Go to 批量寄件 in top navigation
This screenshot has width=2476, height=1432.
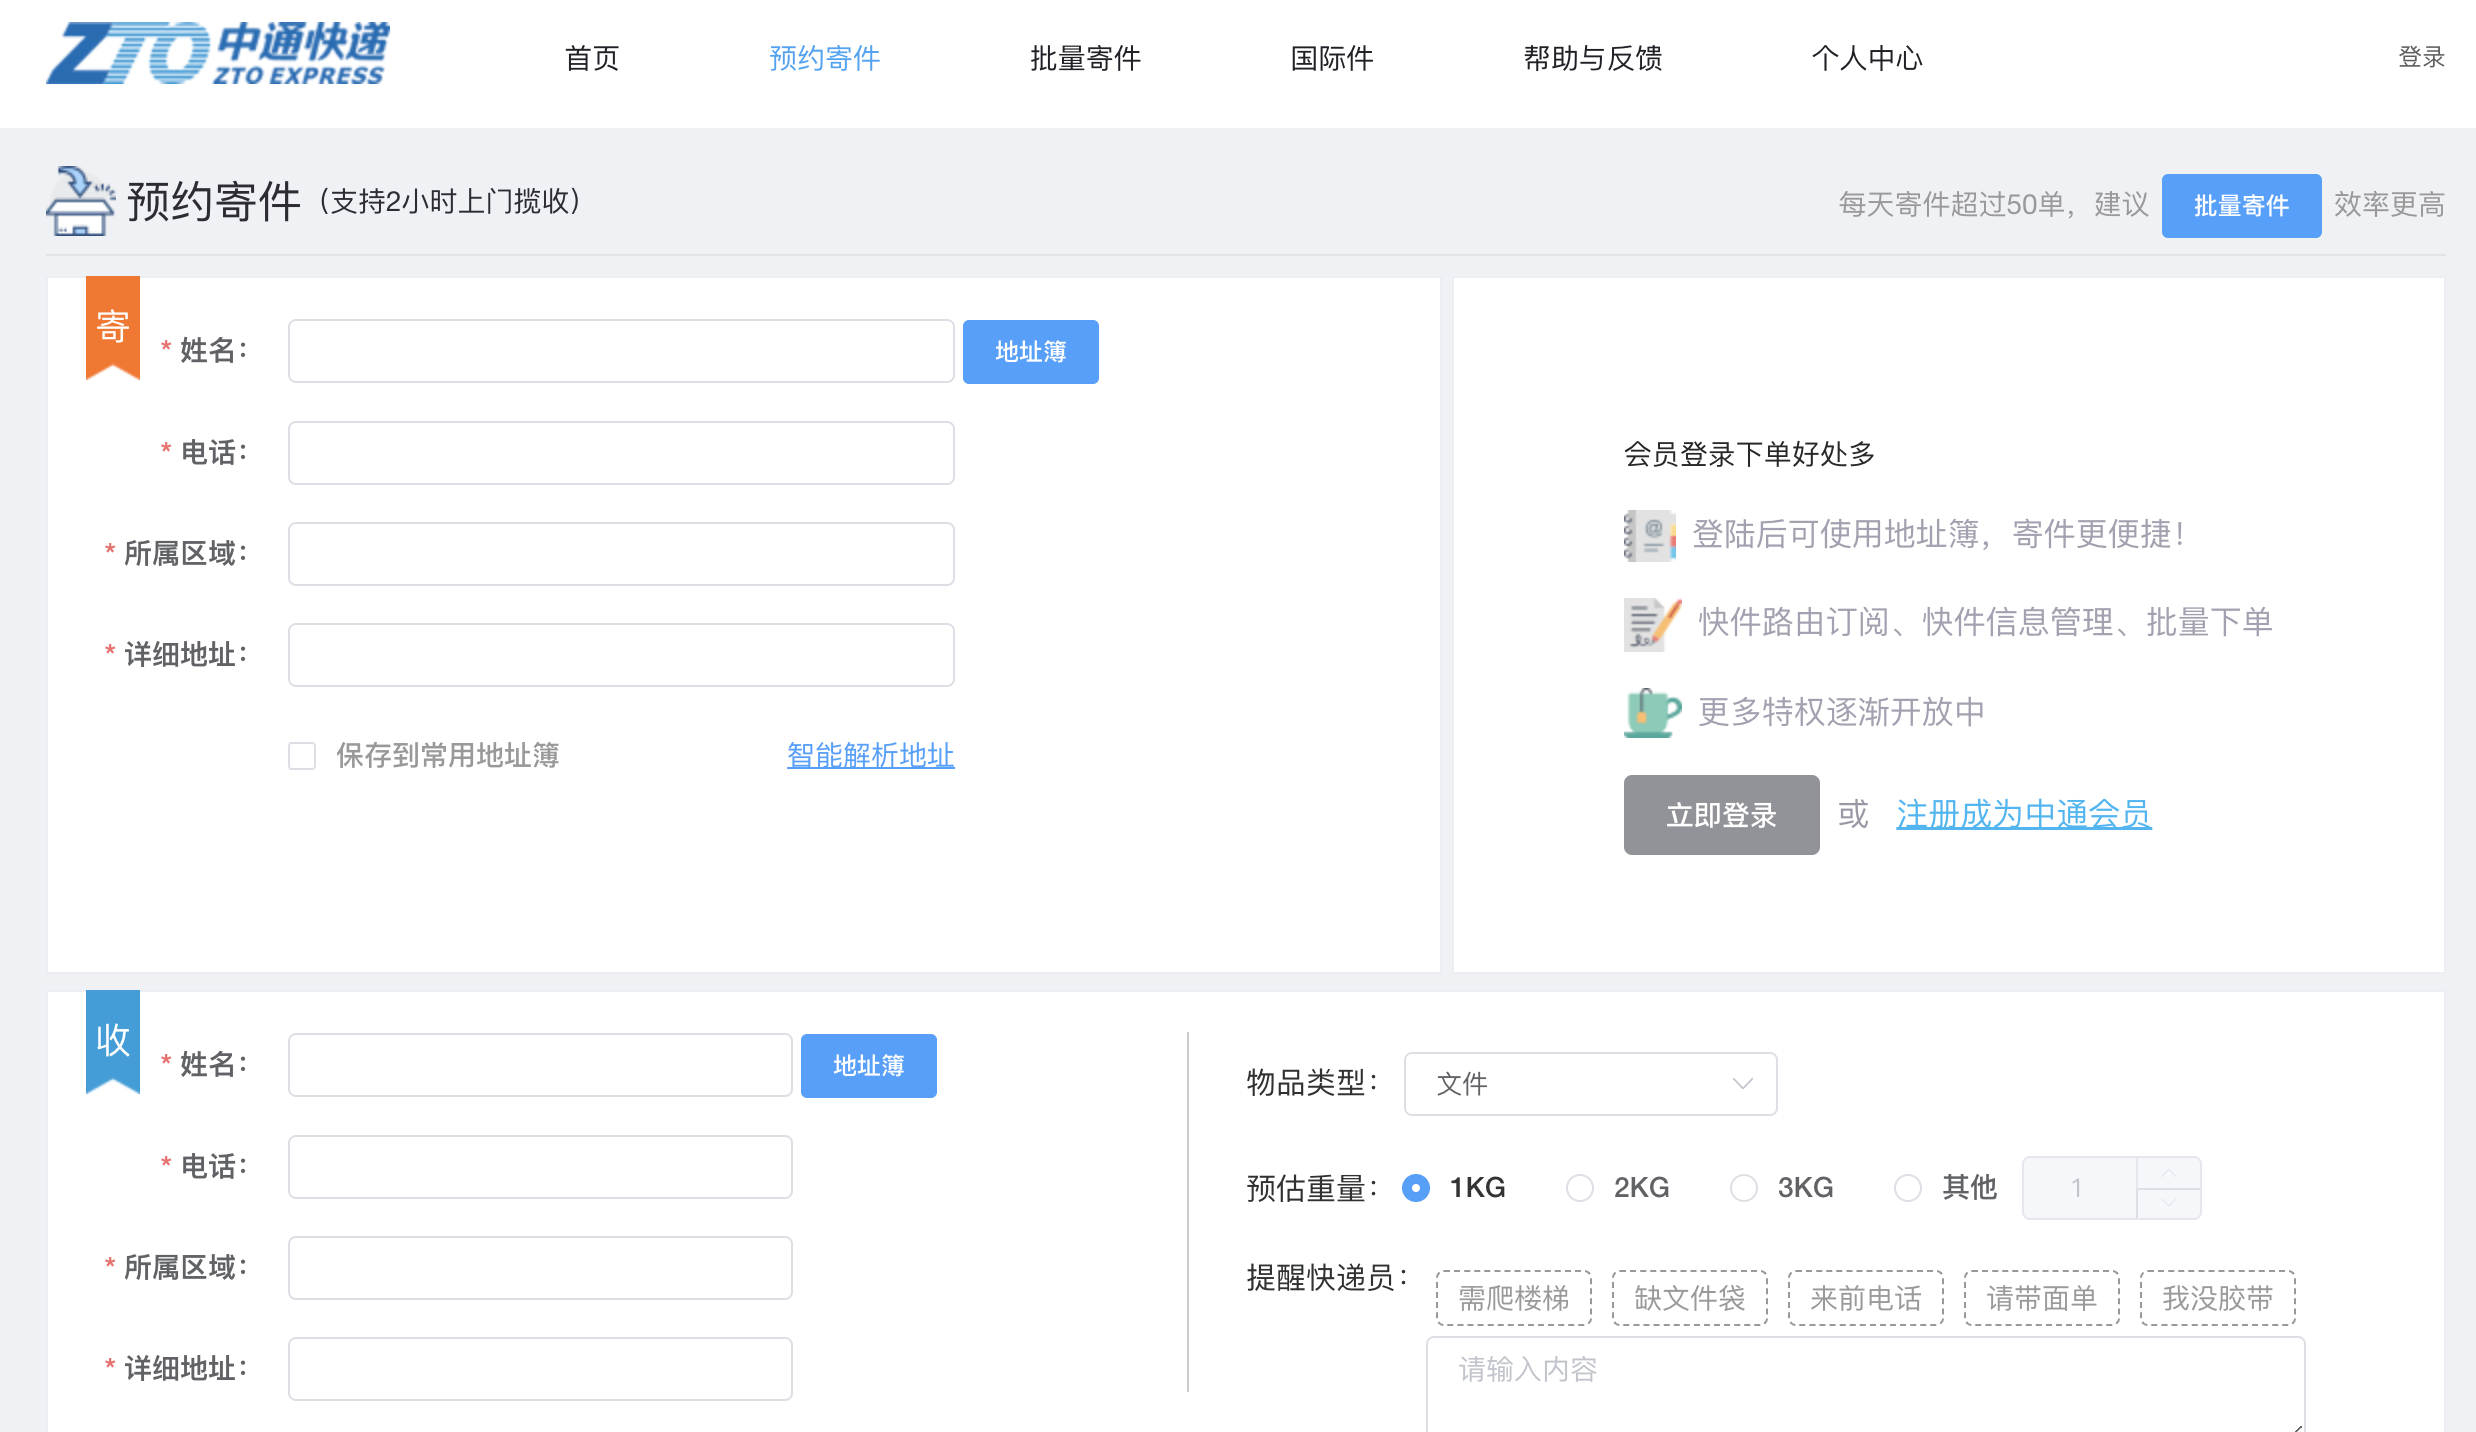(x=1086, y=58)
